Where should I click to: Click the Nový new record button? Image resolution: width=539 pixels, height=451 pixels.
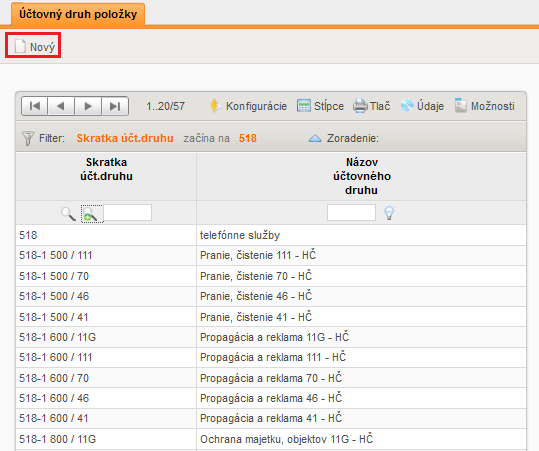(x=33, y=46)
